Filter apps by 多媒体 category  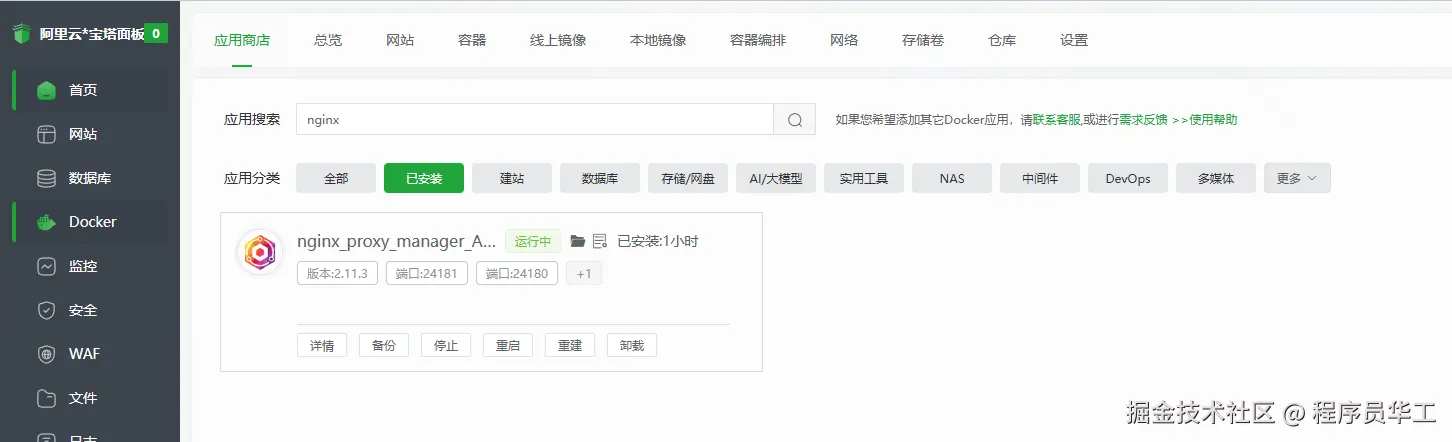[1216, 178]
